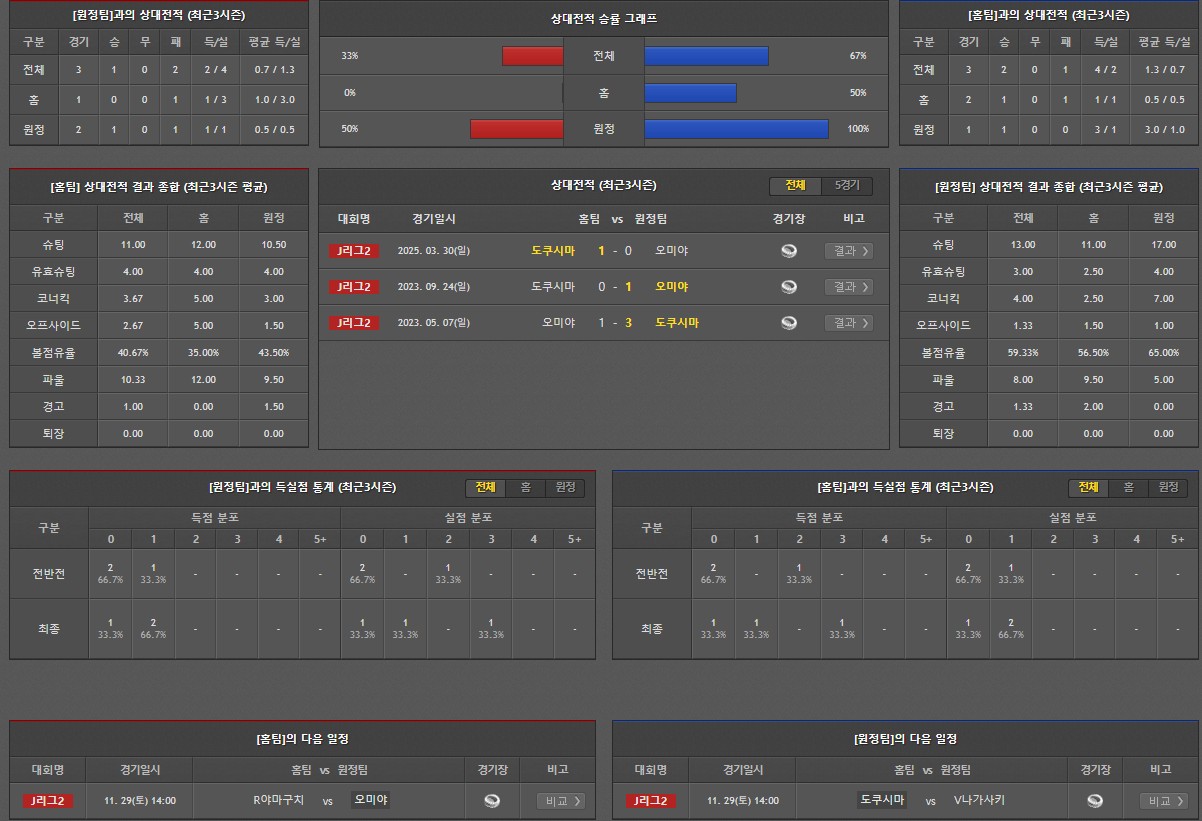Image resolution: width=1202 pixels, height=821 pixels.
Task: Open stadium icon for R야마구치 vs 오미야 fixture
Action: (x=491, y=801)
